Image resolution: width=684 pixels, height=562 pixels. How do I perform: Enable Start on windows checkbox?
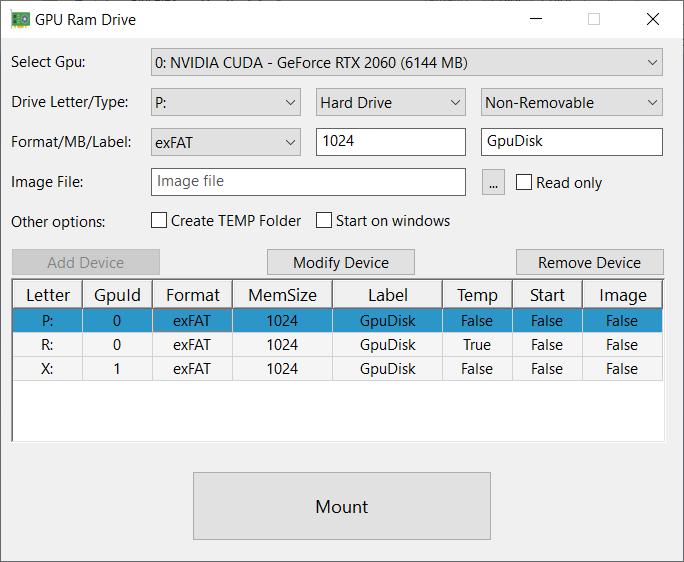click(324, 220)
